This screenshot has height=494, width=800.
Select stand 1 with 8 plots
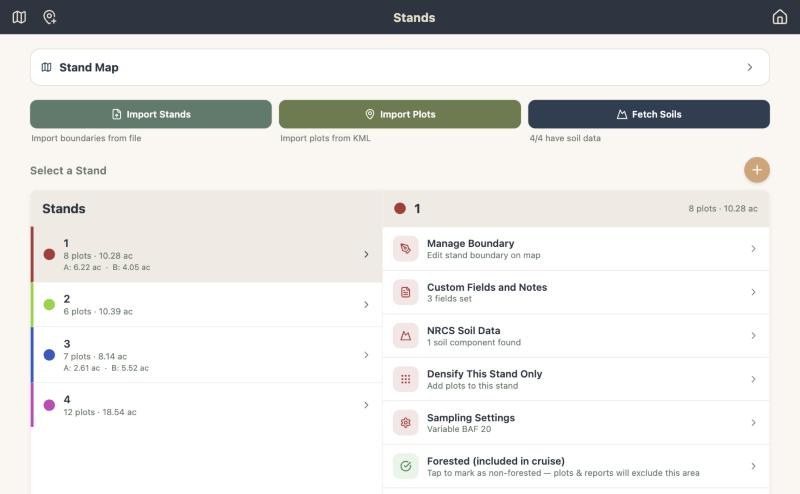coord(207,254)
